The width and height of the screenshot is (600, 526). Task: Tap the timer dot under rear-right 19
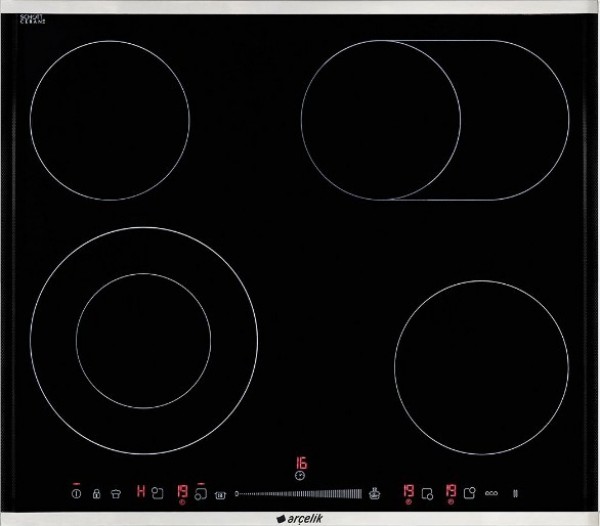click(x=451, y=502)
